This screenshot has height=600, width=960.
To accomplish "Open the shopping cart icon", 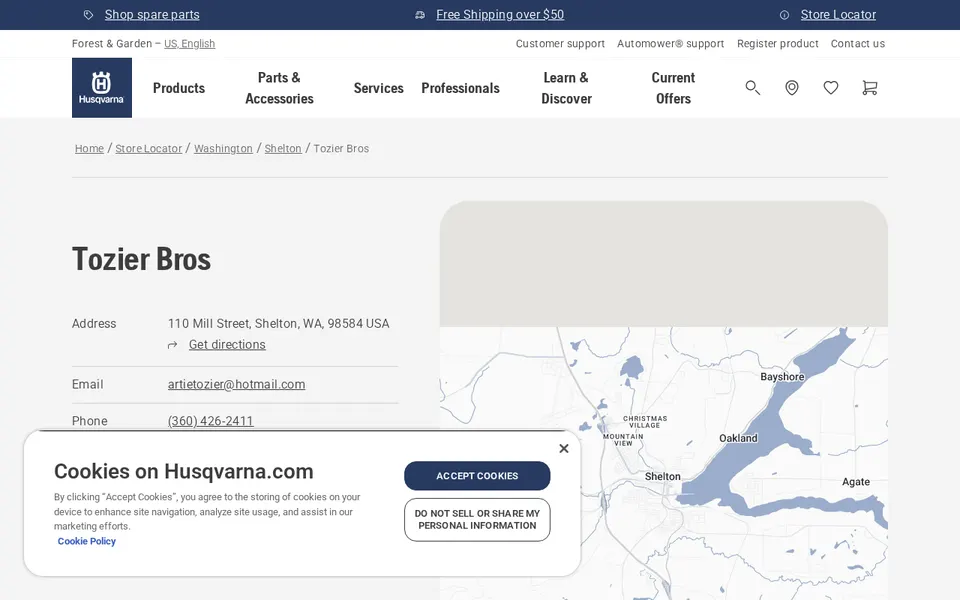I will pos(869,88).
